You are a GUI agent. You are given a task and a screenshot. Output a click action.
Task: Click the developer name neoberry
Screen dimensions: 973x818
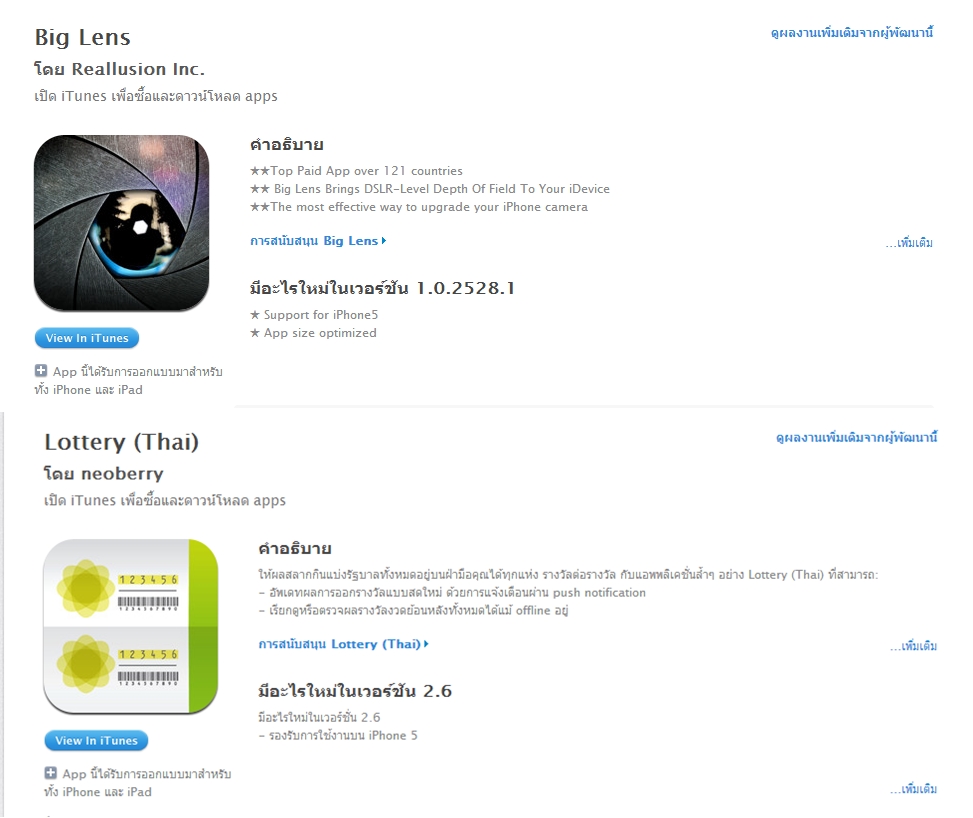[x=122, y=474]
